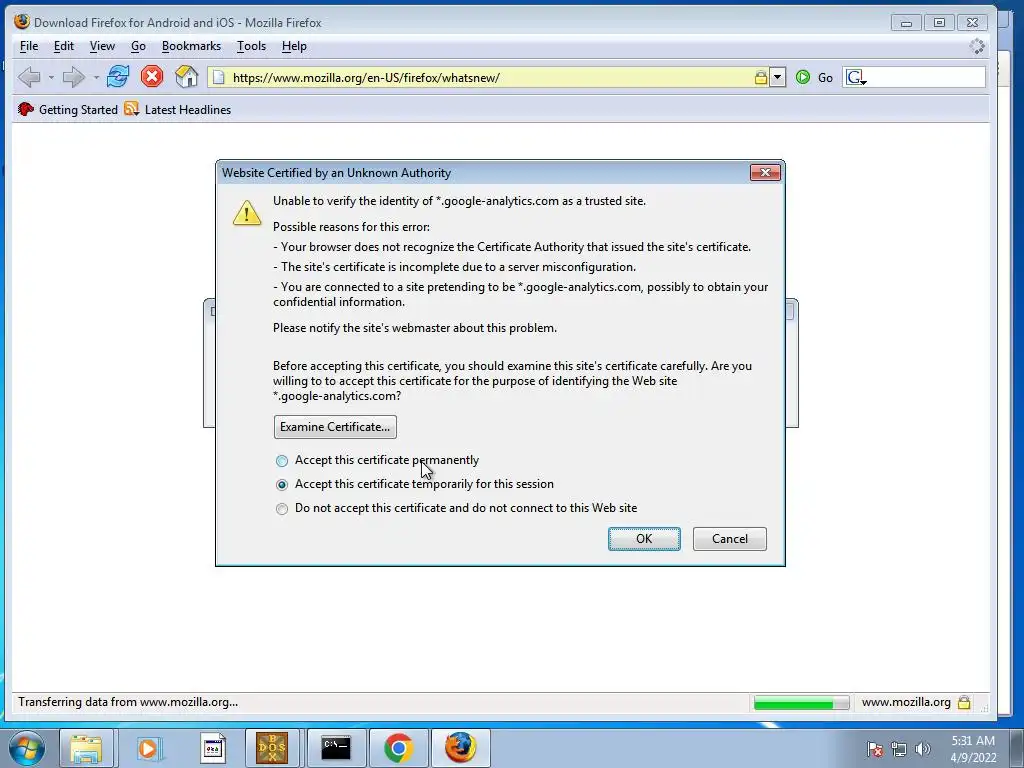
Task: Click the Back arrow toolbar icon
Action: point(29,77)
